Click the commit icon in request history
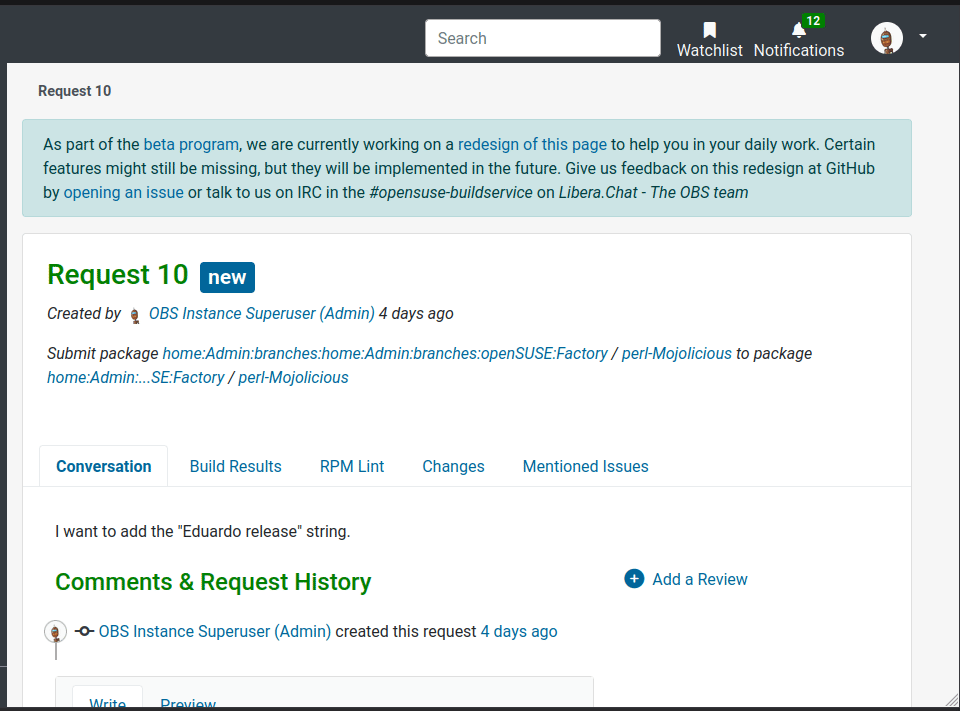The image size is (960, 711). click(84, 632)
